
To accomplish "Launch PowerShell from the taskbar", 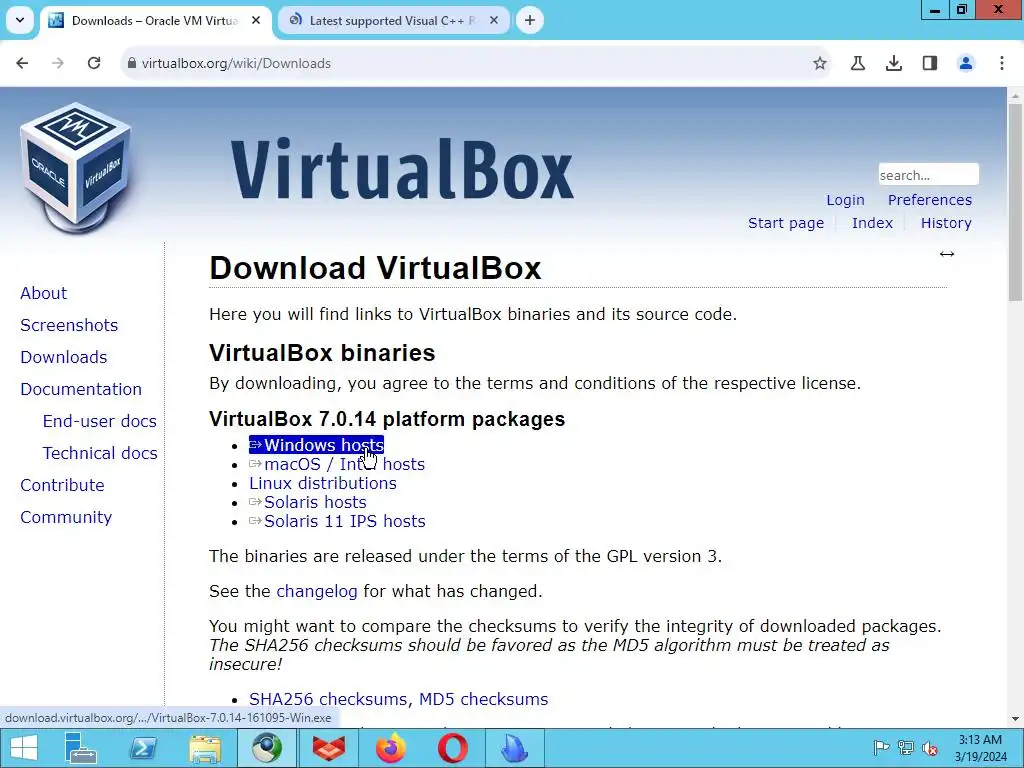I will 143,748.
